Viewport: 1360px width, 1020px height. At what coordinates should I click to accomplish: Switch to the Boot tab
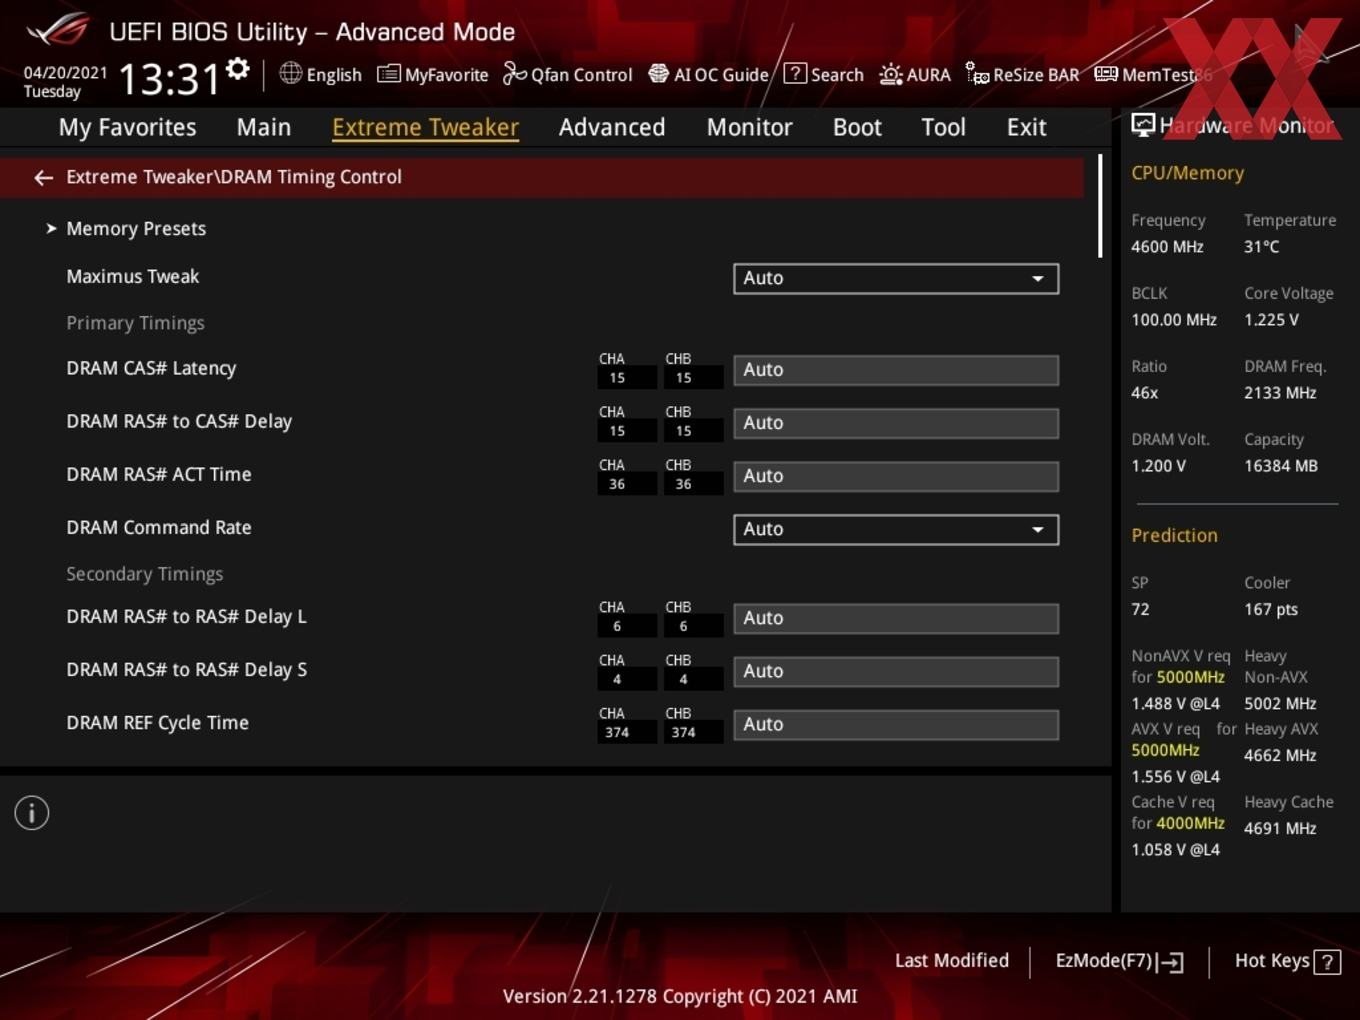pos(857,127)
